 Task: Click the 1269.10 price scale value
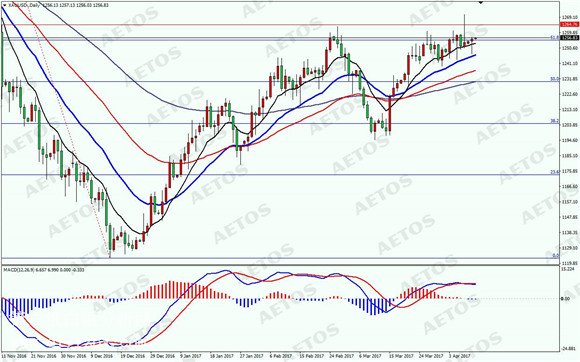click(570, 17)
